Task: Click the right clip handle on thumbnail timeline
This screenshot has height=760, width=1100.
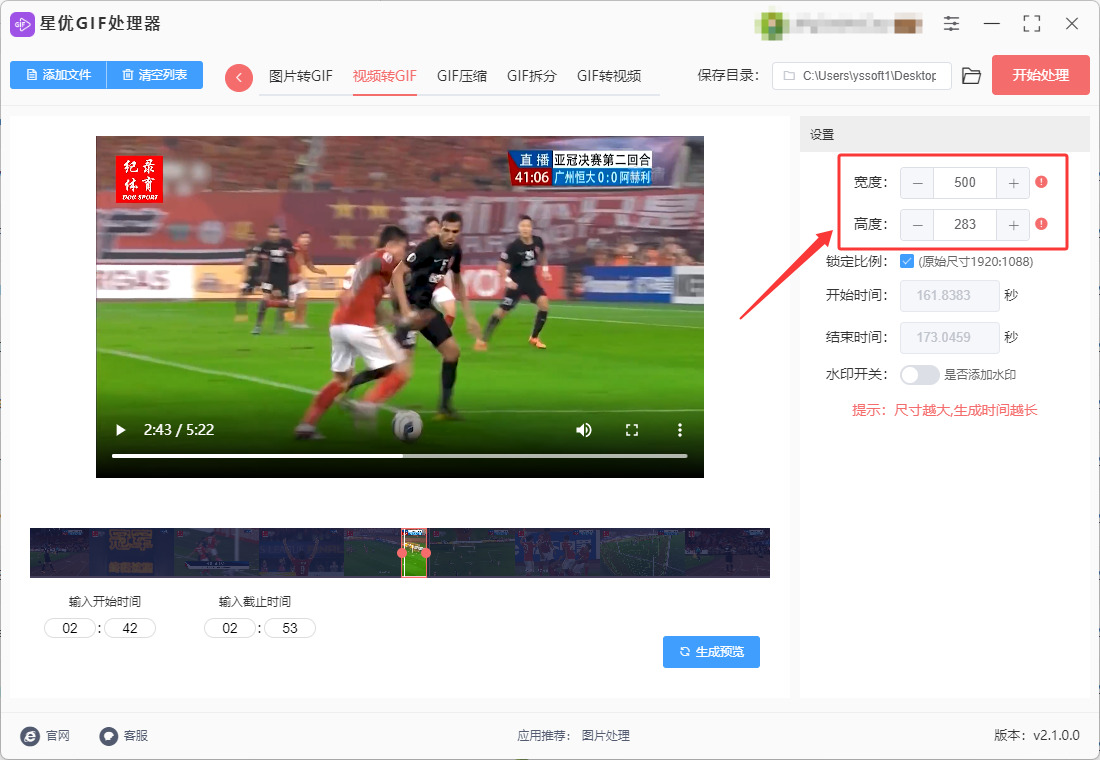Action: 426,553
